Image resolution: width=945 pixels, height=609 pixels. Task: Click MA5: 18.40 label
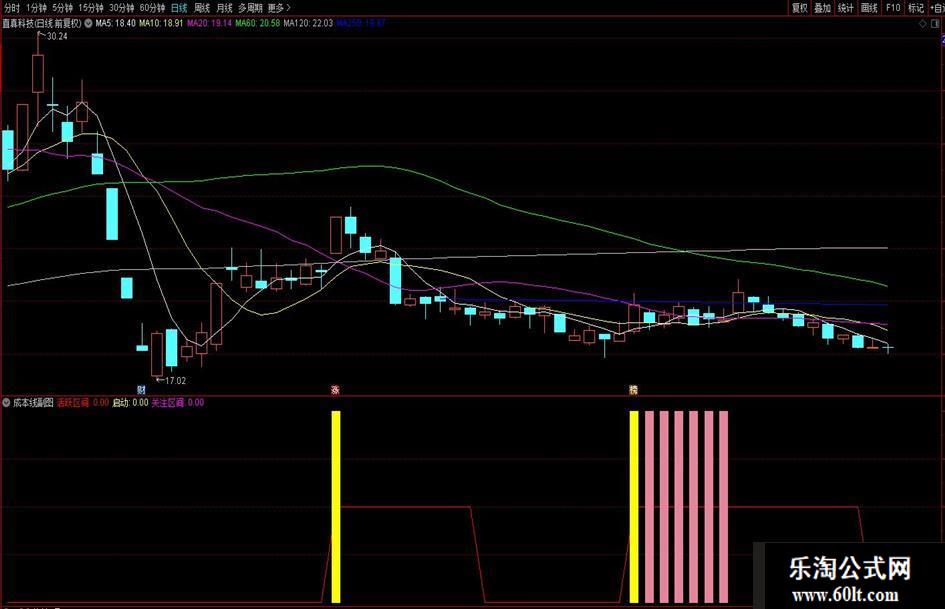(116, 24)
